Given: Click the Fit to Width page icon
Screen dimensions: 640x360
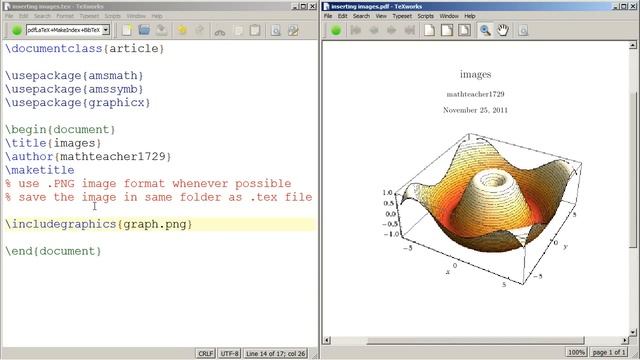Looking at the screenshot, I should pos(447,30).
